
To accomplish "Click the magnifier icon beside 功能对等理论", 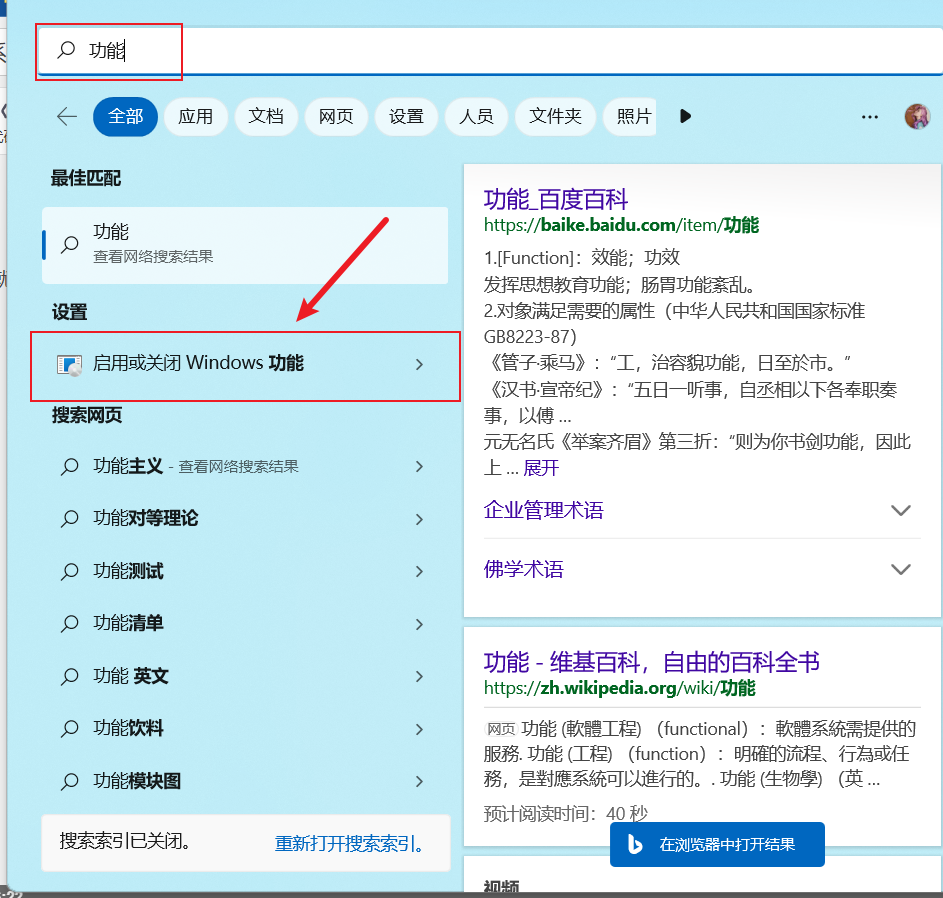I will pyautogui.click(x=69, y=518).
